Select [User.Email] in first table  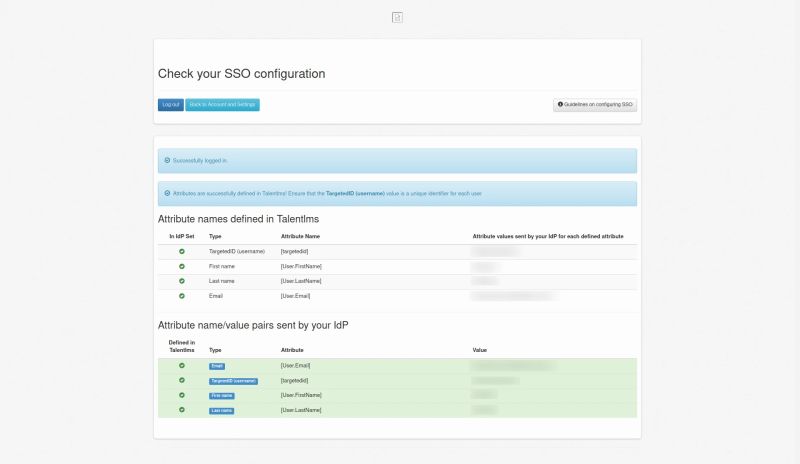tap(295, 296)
